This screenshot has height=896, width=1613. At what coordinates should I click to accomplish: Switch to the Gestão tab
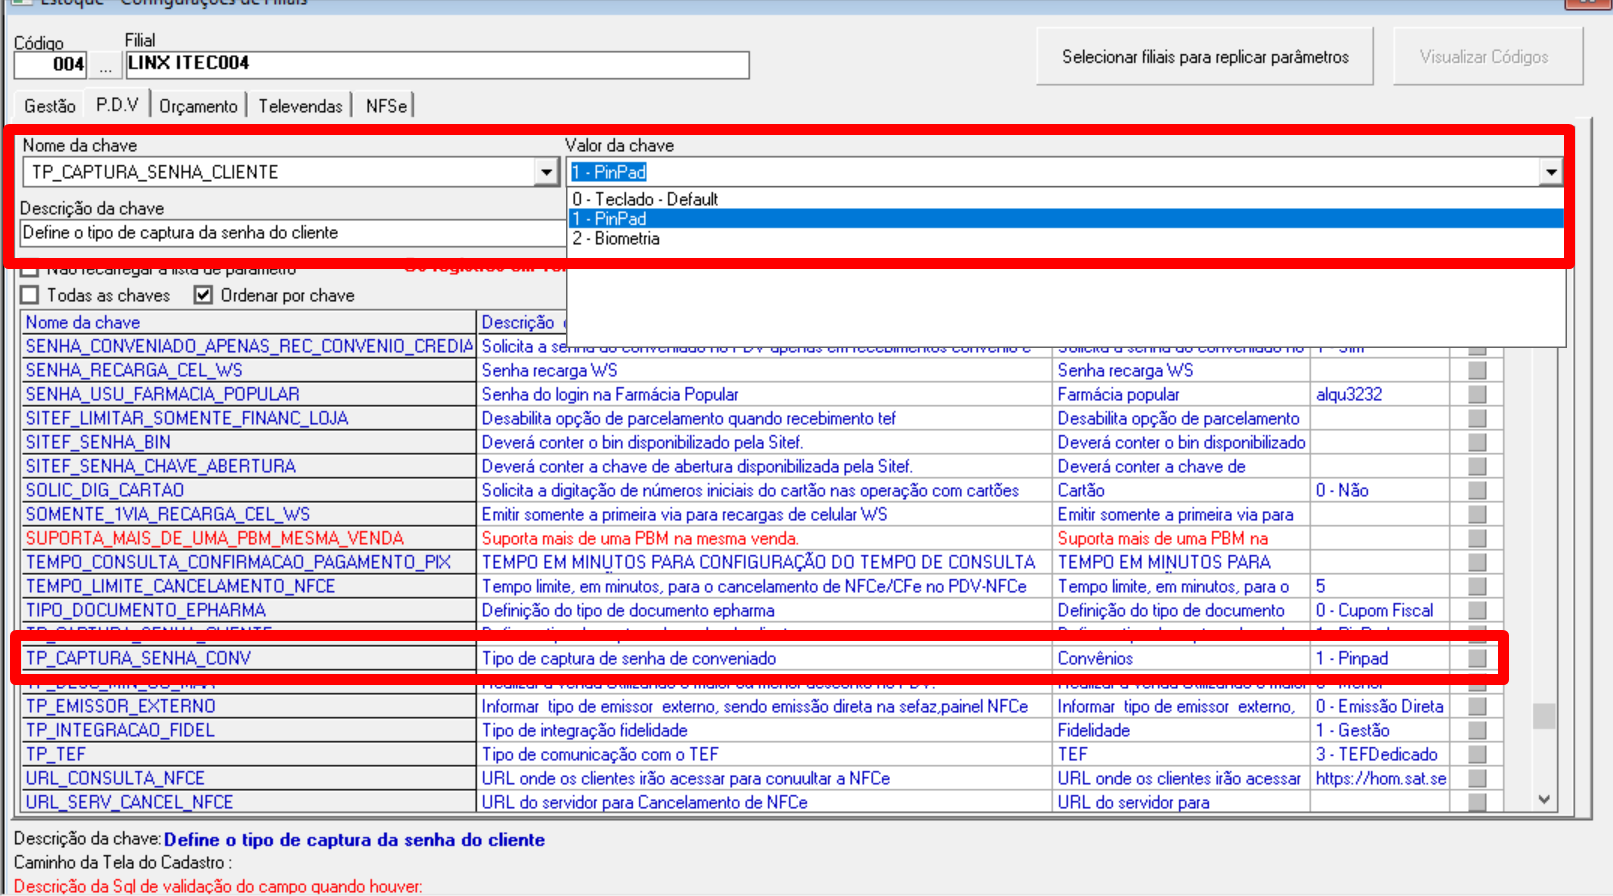point(49,106)
